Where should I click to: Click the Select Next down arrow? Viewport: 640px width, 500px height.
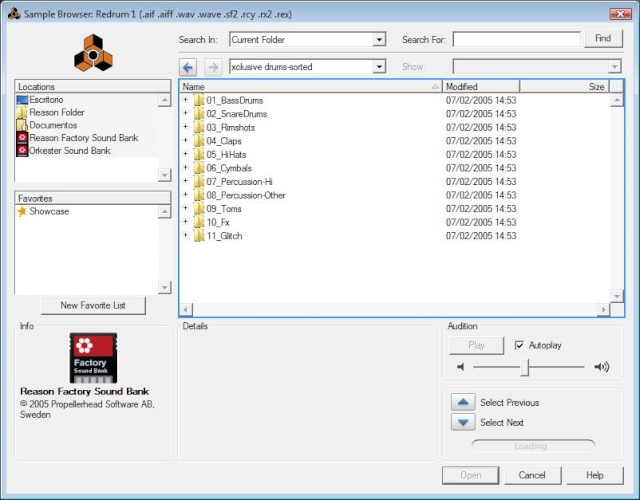coord(463,422)
